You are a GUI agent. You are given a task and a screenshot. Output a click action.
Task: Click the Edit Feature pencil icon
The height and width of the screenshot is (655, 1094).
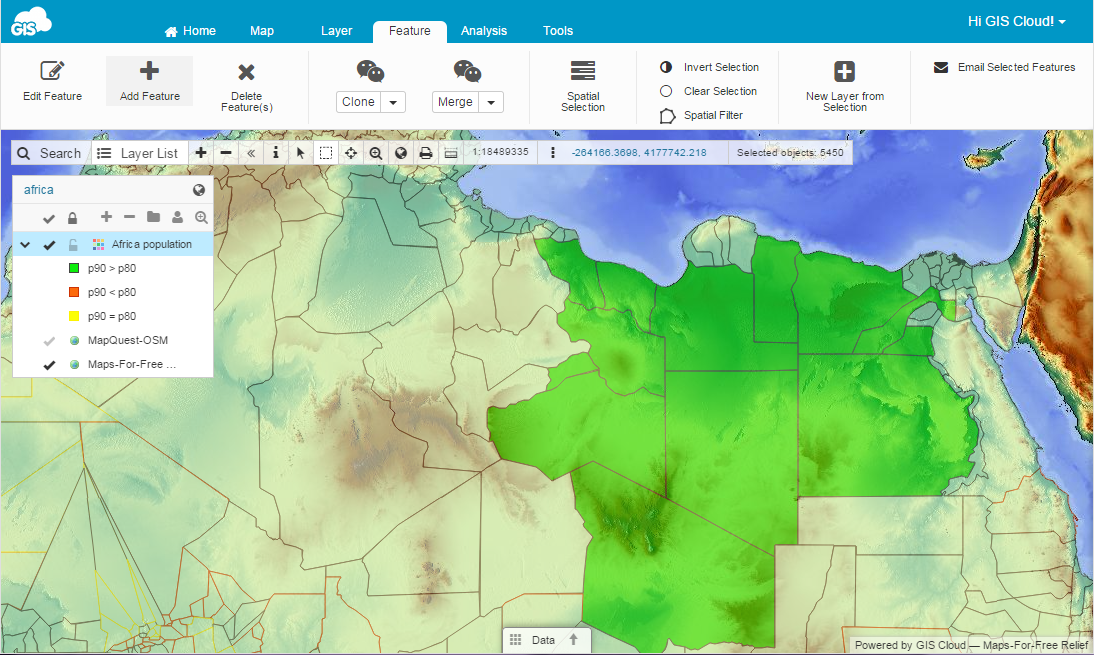52,71
